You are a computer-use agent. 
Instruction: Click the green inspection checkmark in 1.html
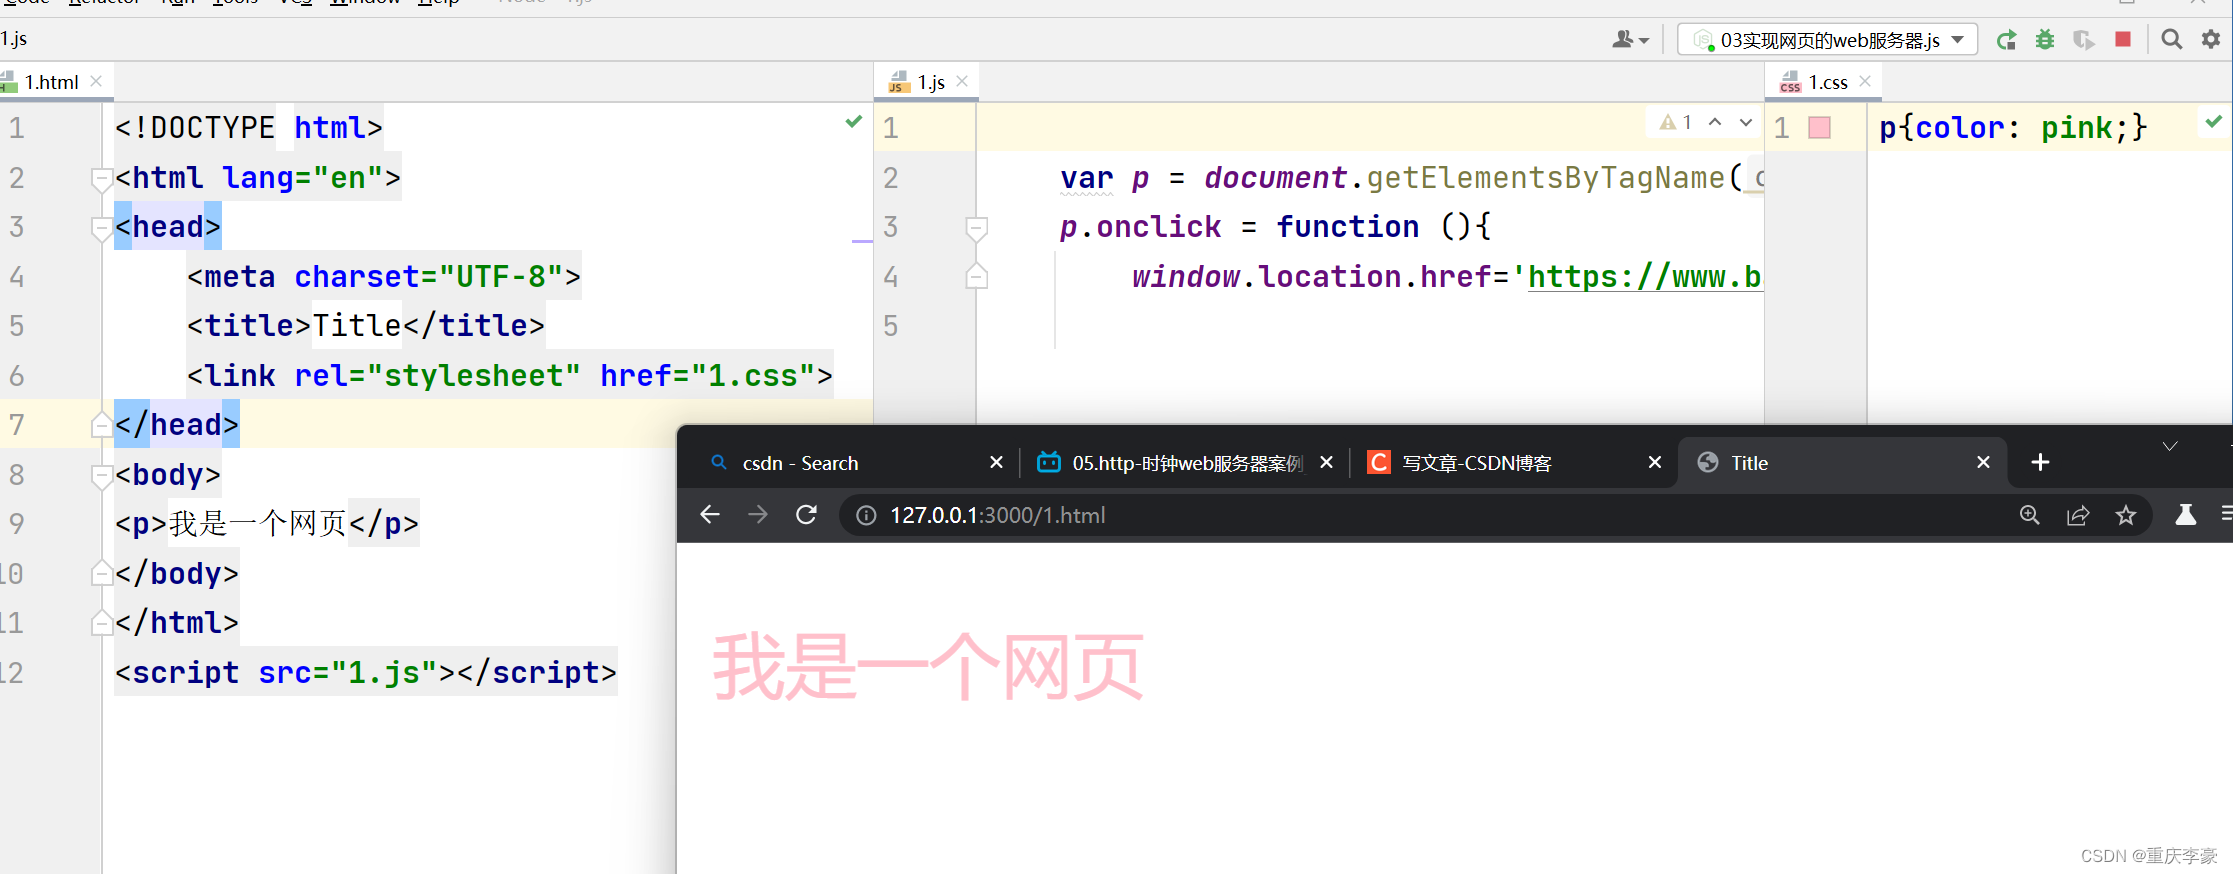(853, 121)
